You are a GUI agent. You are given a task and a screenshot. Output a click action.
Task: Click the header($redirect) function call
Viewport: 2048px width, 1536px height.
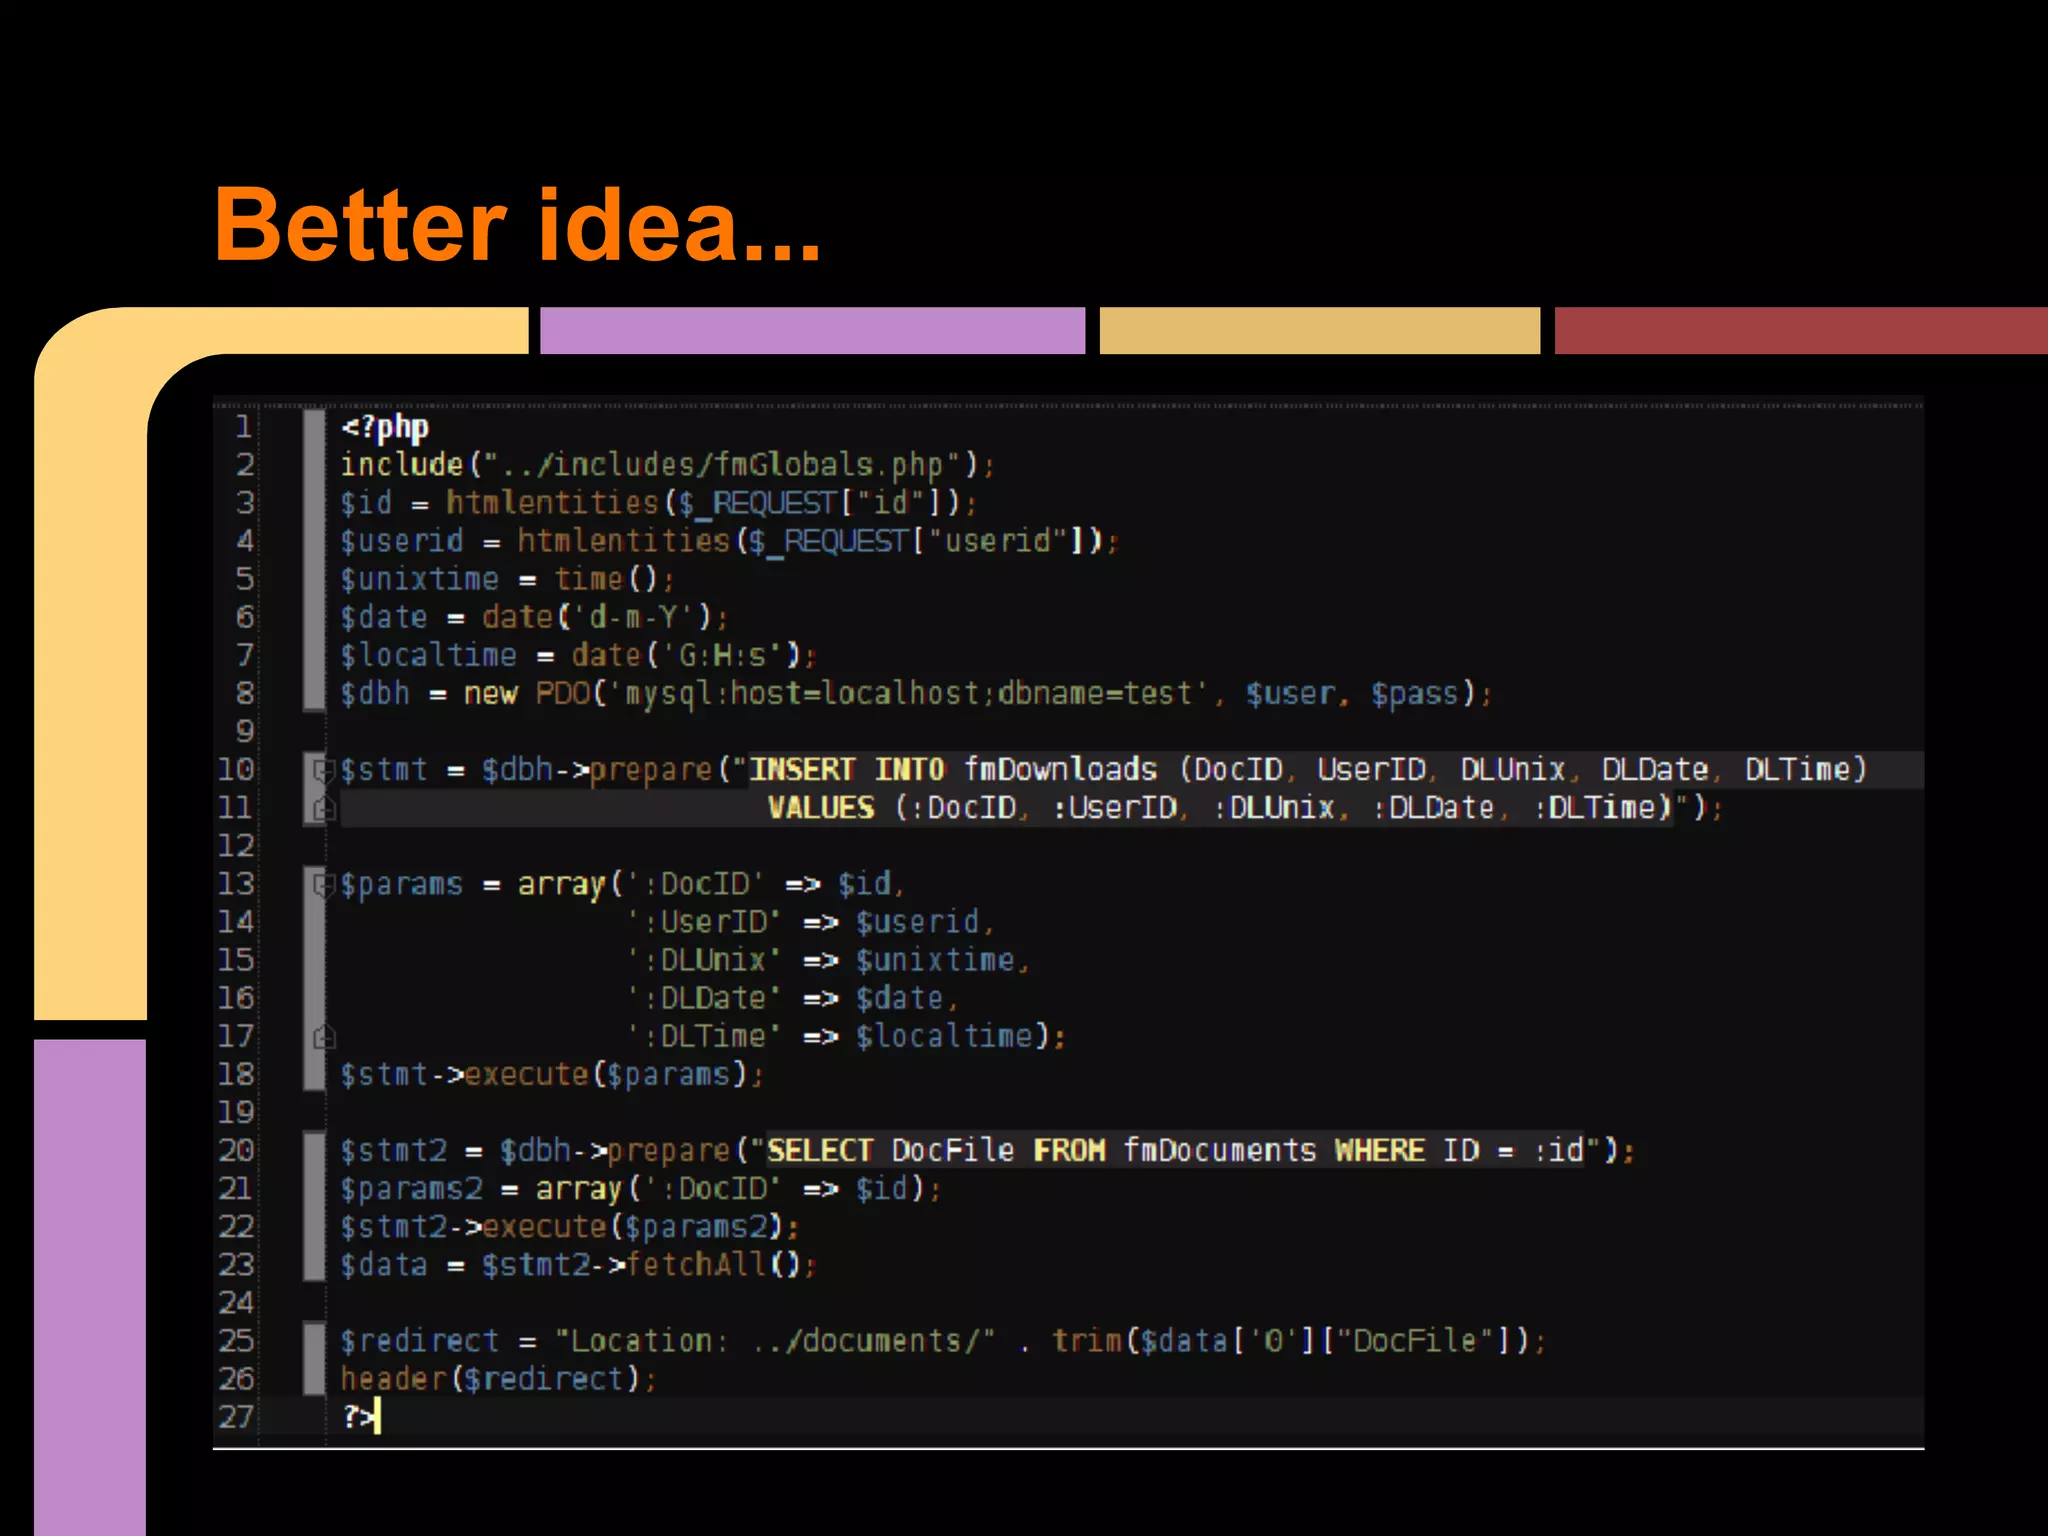point(490,1379)
